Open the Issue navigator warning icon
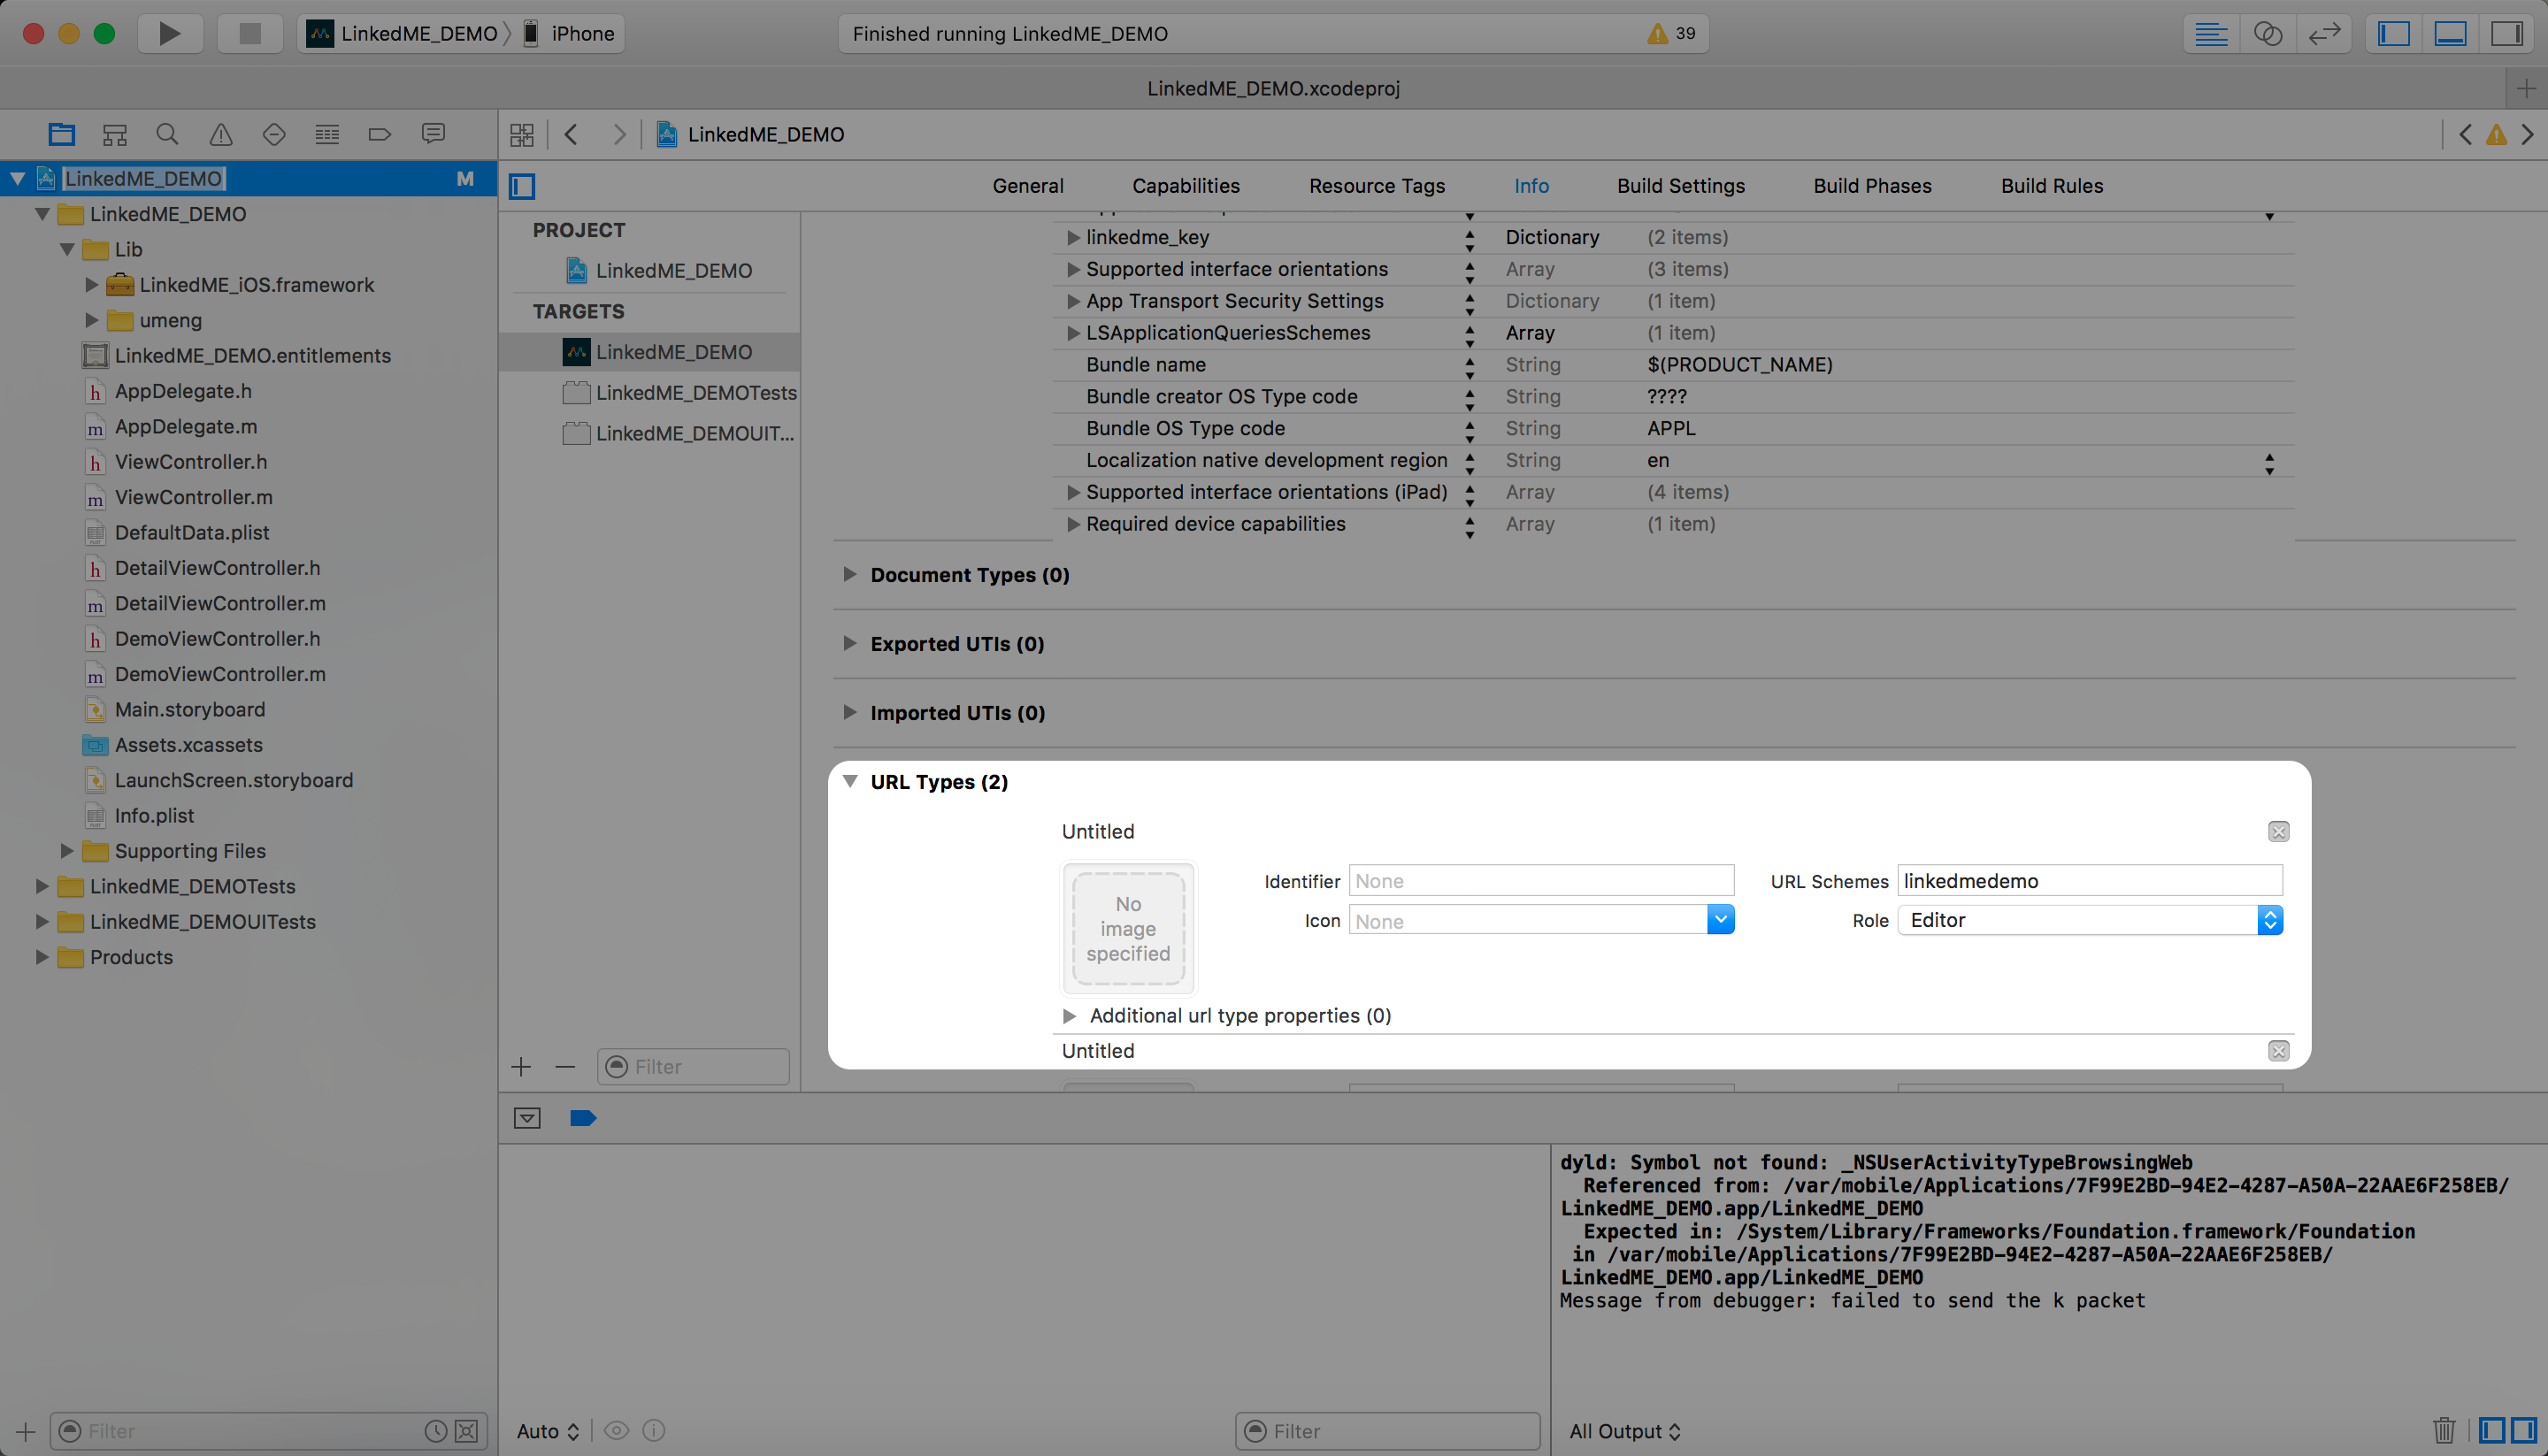 [x=221, y=134]
